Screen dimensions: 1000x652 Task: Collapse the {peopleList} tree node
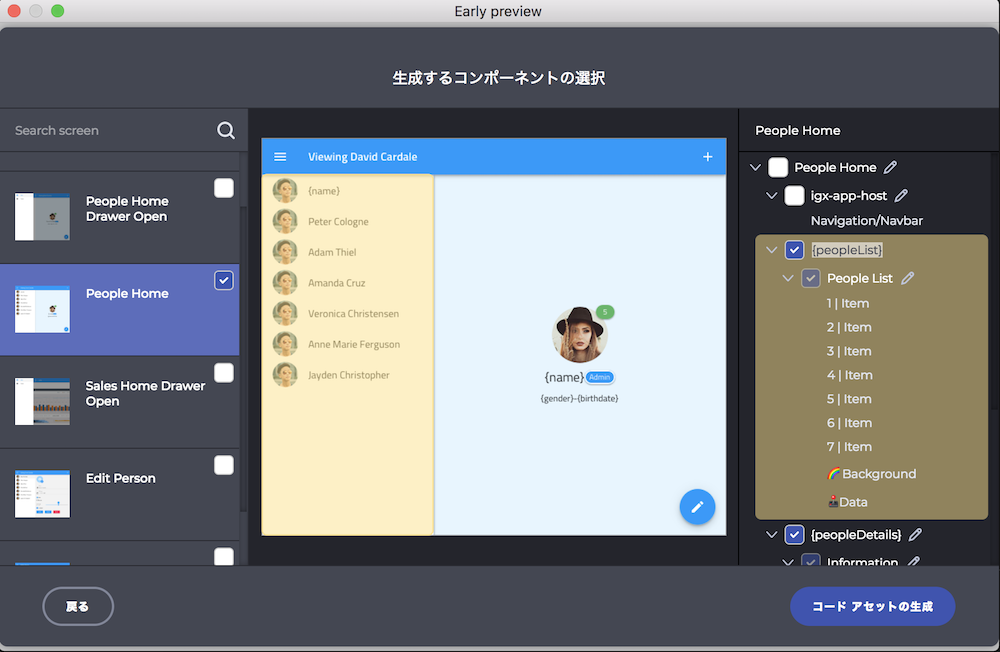tap(771, 250)
